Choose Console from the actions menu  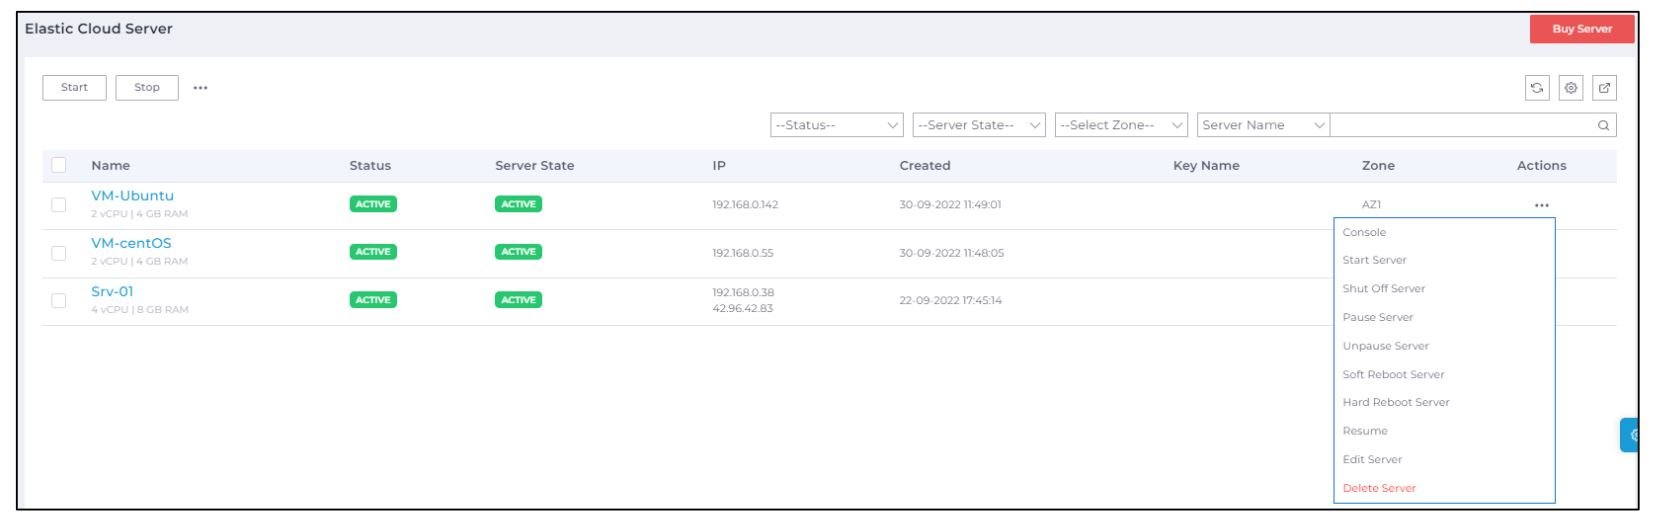[x=1364, y=233]
